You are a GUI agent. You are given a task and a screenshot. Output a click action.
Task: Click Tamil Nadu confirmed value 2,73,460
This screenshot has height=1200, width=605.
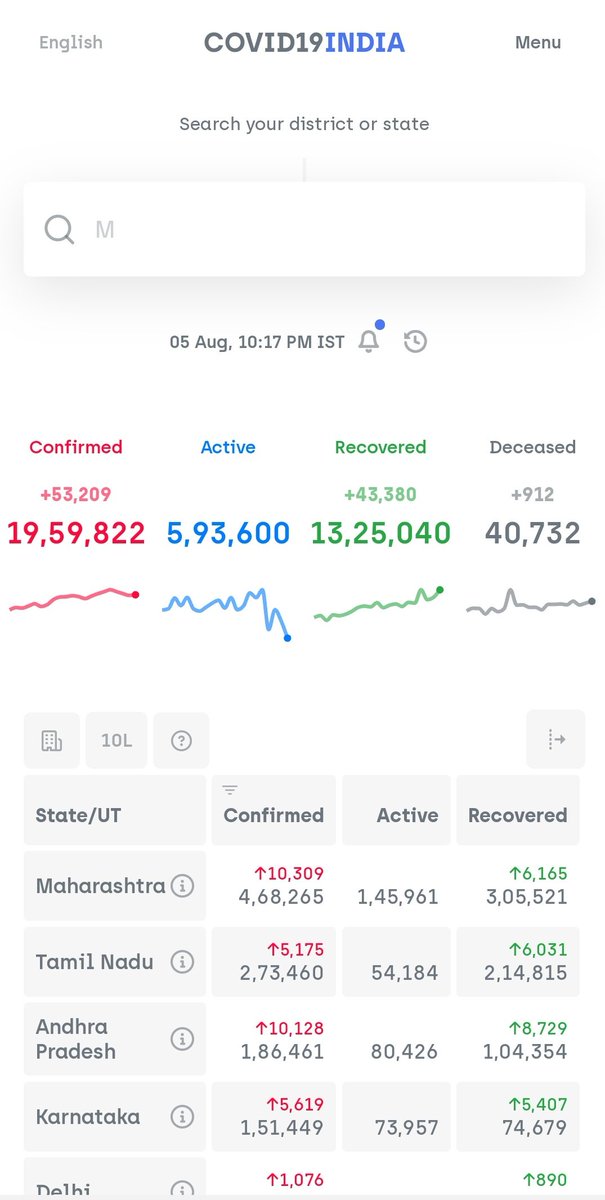pos(281,973)
